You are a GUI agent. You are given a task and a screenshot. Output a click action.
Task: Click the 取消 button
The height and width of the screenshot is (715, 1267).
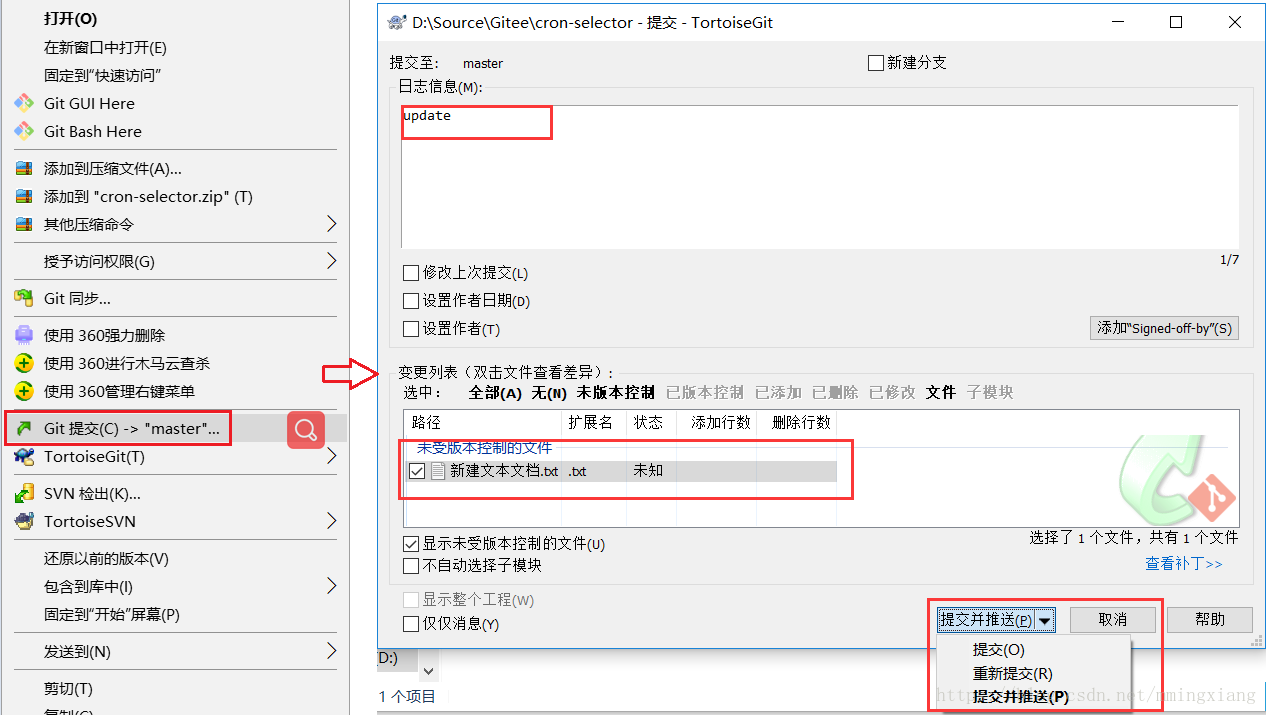(x=1113, y=620)
